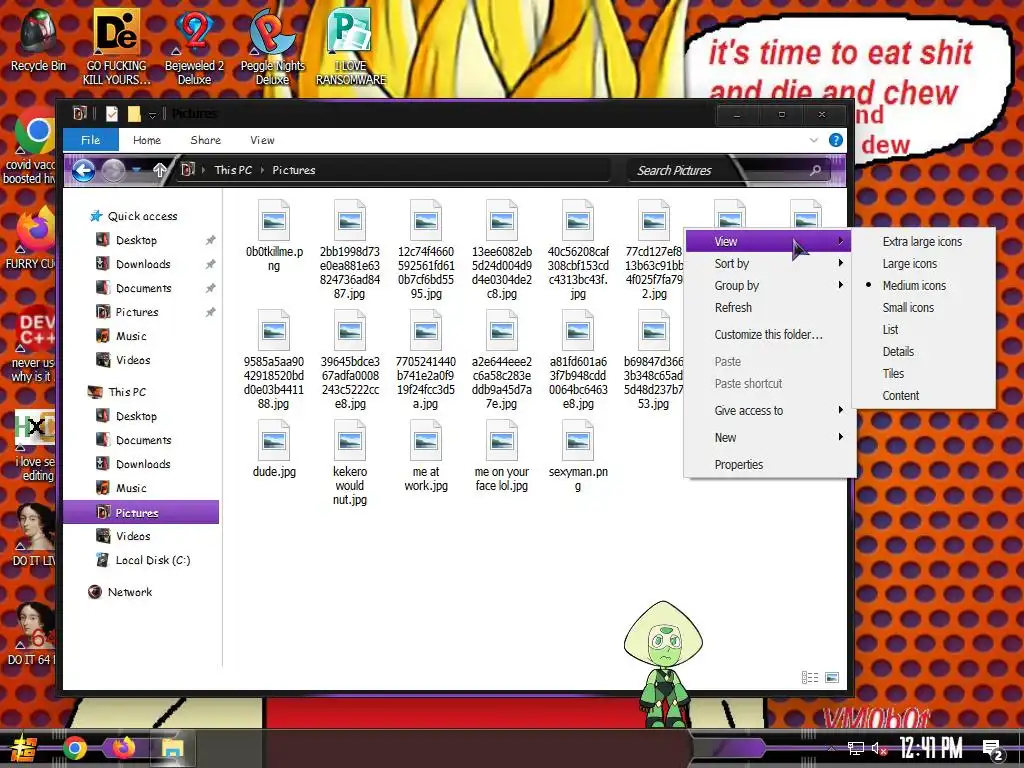Image resolution: width=1024 pixels, height=768 pixels.
Task: Select the file starting with a2e644eee2
Action: (x=502, y=360)
